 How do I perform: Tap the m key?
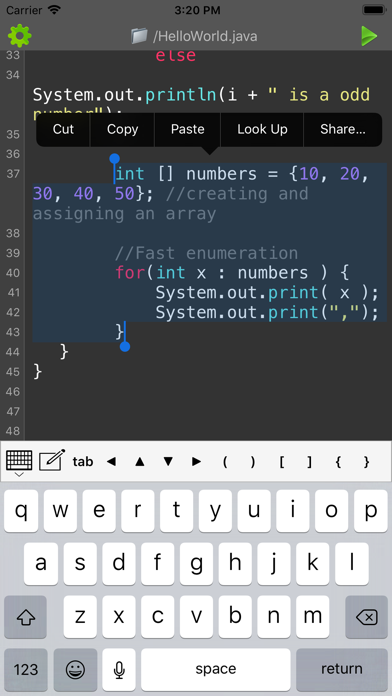tap(313, 617)
